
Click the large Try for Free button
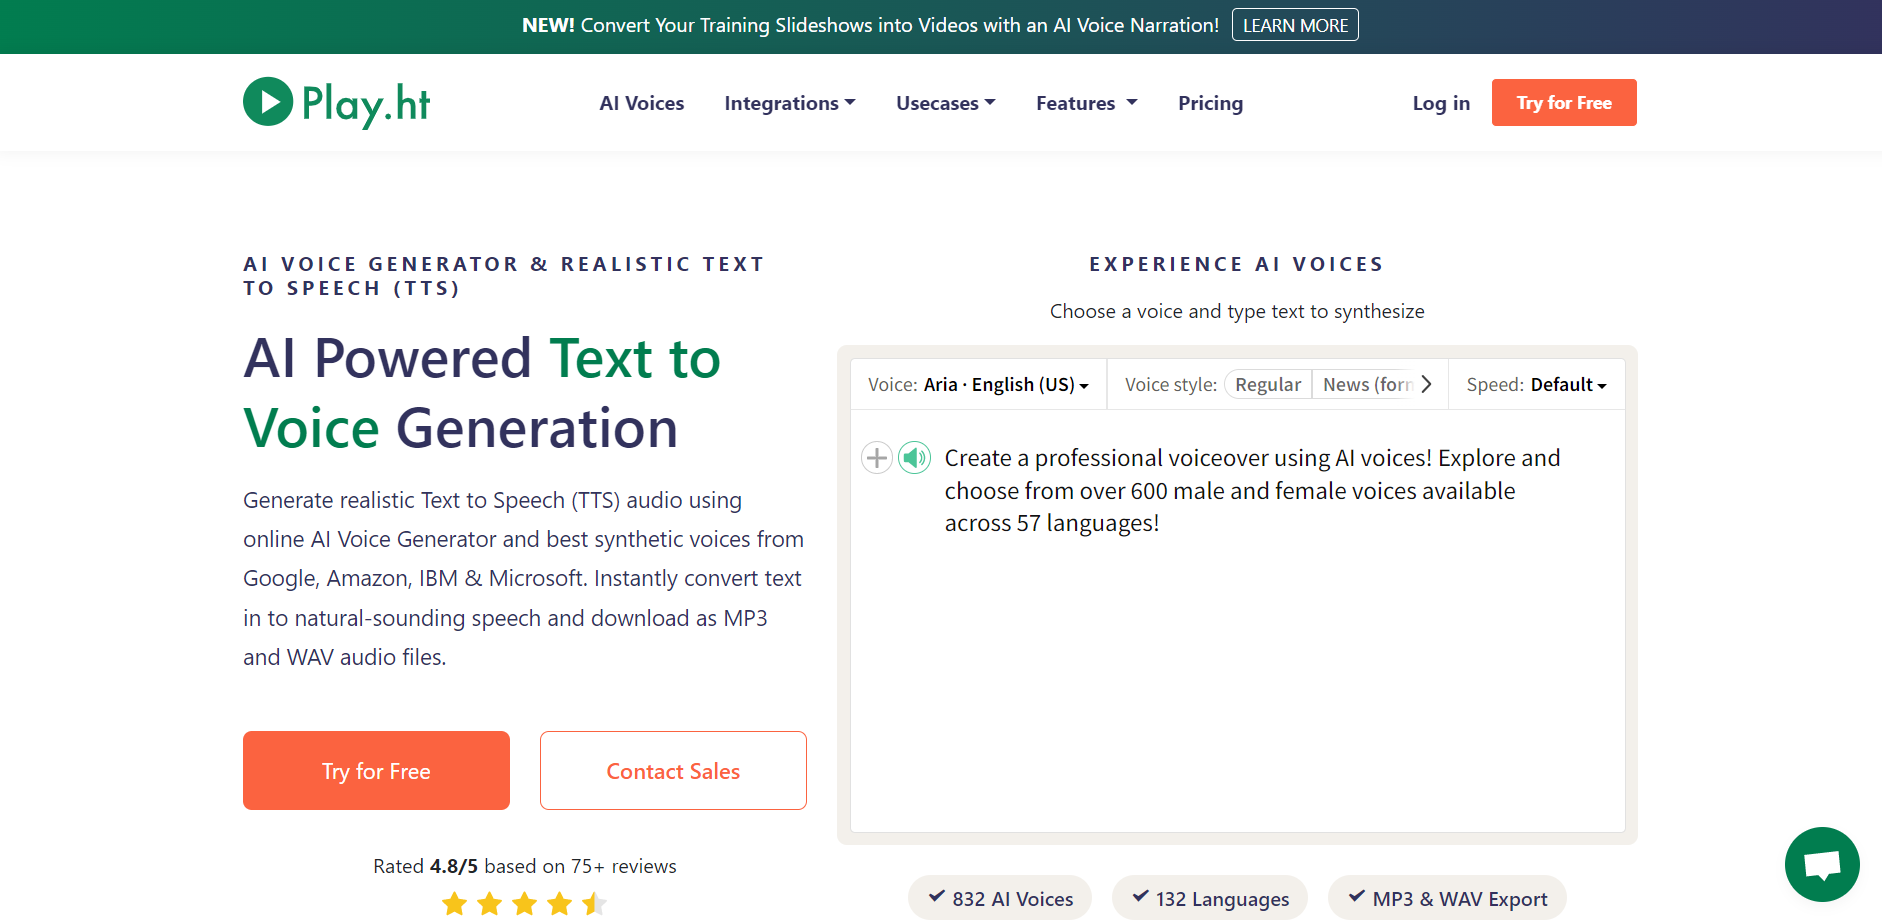pos(376,770)
